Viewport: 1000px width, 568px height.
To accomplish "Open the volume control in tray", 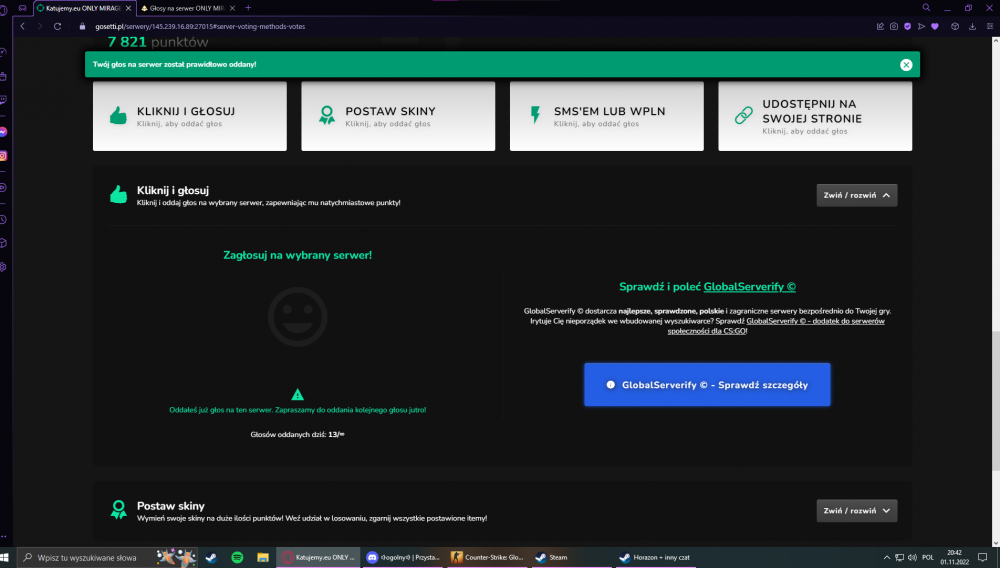I will coord(912,557).
